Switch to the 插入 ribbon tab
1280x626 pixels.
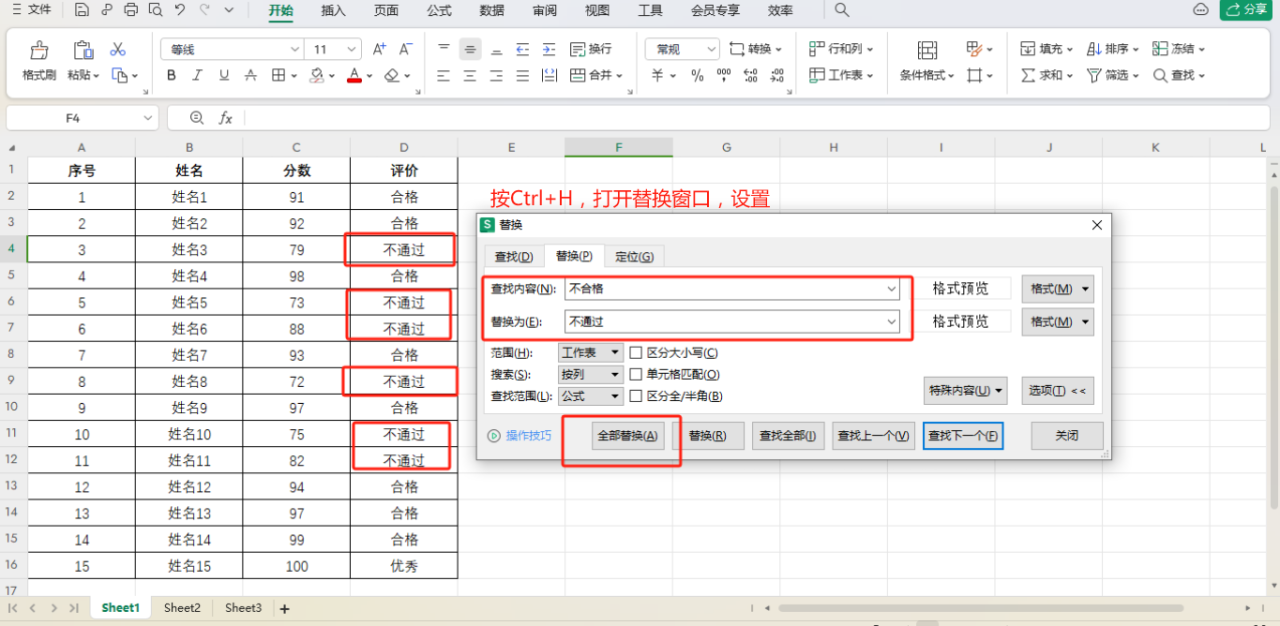334,10
